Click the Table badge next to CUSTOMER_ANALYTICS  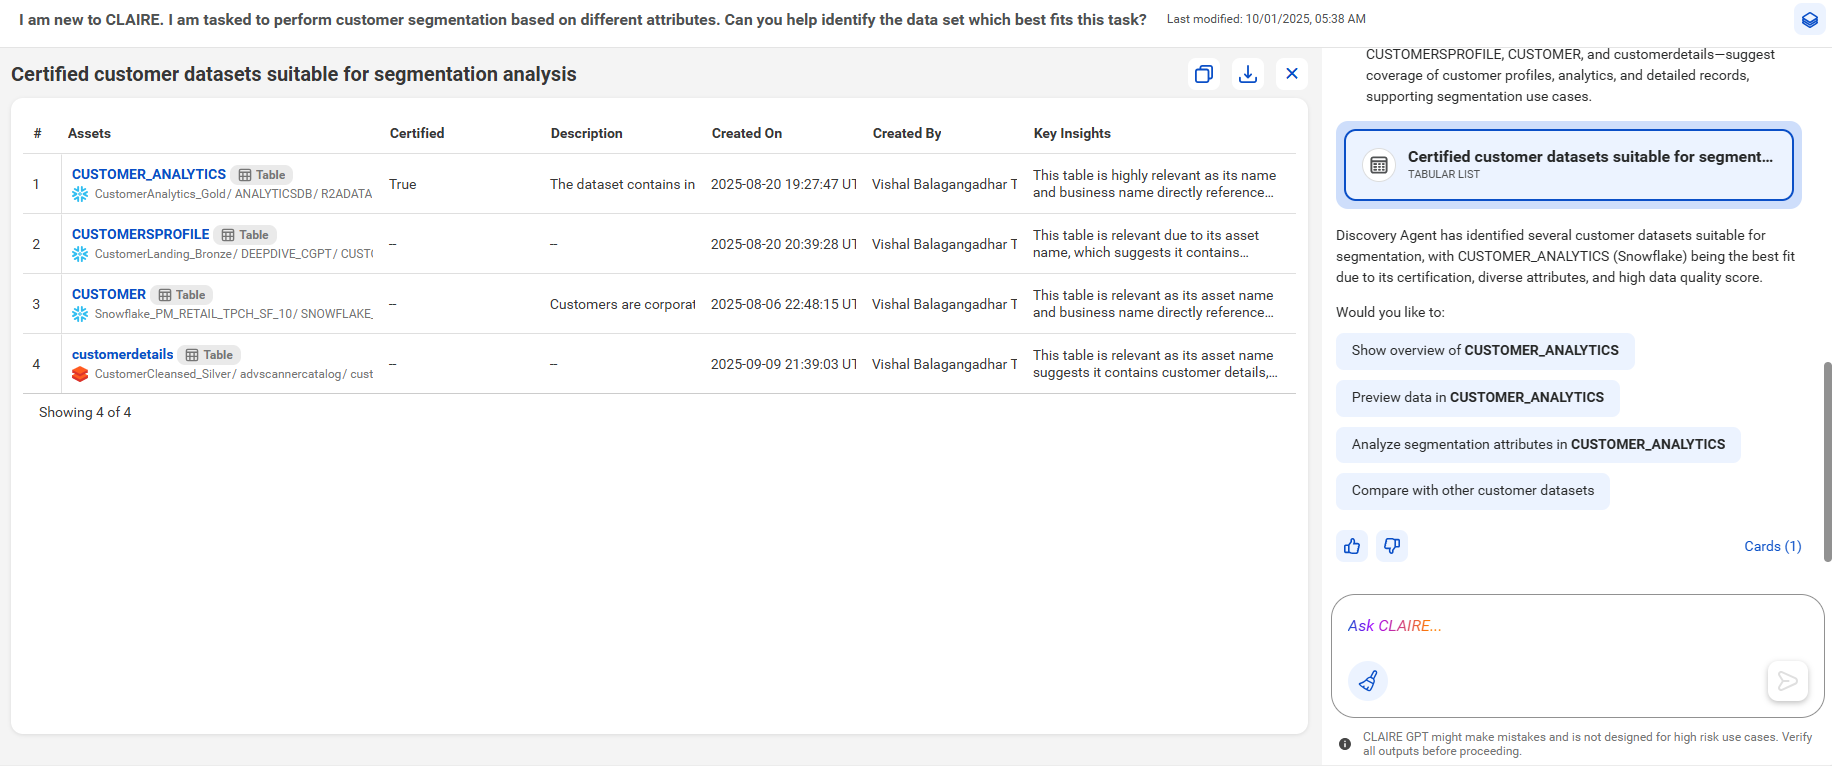[262, 175]
